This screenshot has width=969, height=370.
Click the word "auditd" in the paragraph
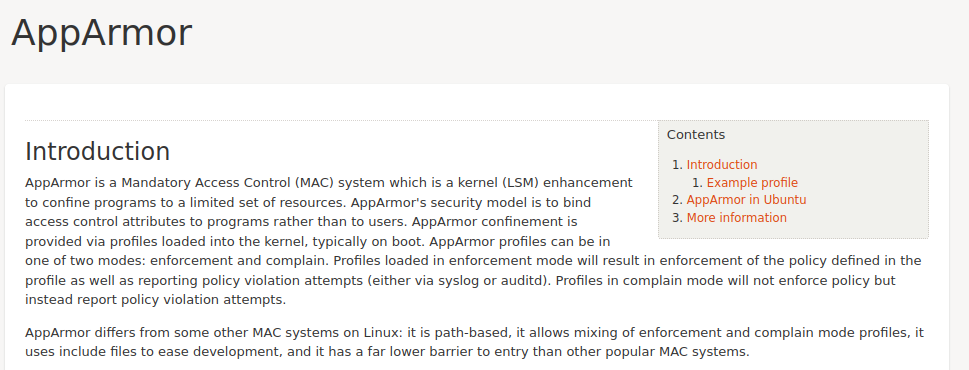click(x=523, y=281)
